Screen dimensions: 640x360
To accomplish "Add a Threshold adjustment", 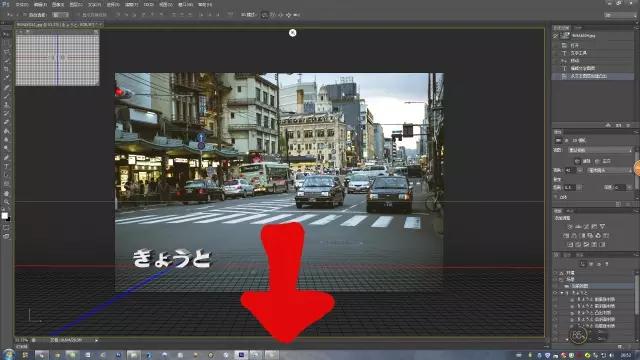I will pos(586,244).
